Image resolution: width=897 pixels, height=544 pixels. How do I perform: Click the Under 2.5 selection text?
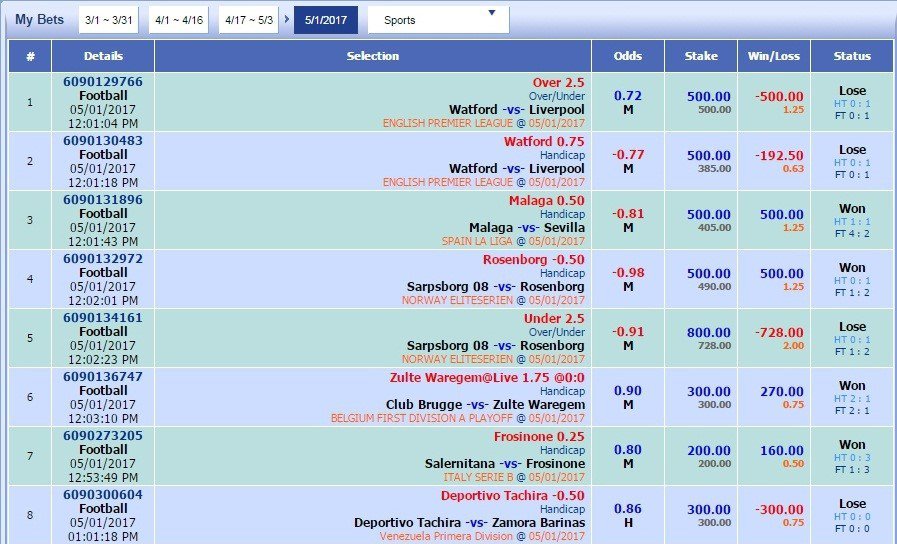click(x=554, y=319)
